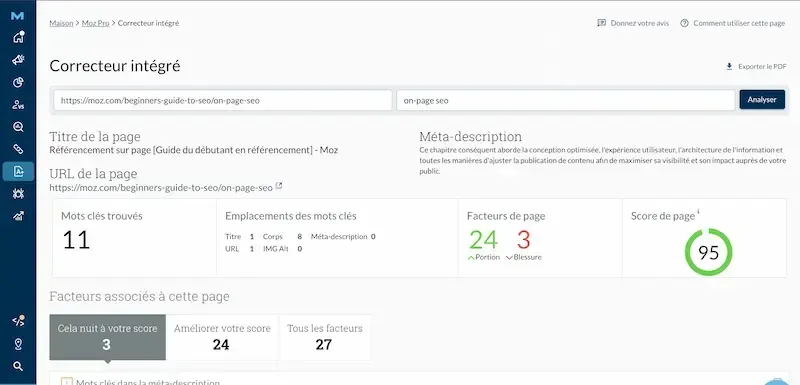Open the Link research chain icon

[x=18, y=149]
